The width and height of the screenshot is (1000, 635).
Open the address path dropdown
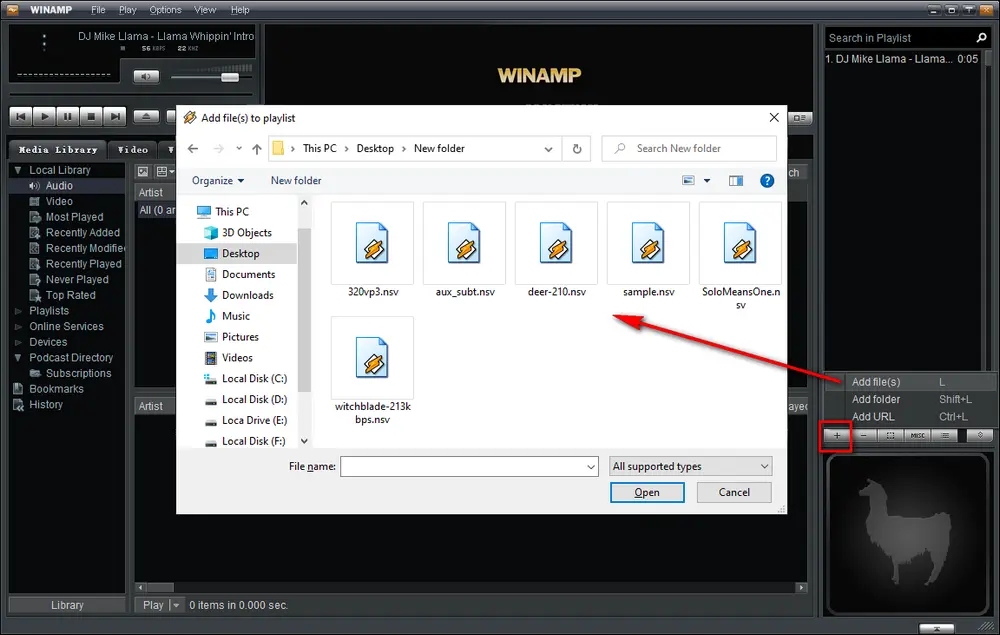point(548,149)
